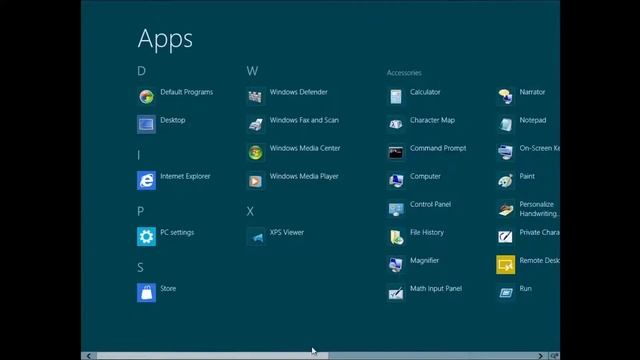The image size is (640, 360).
Task: Click the scrollbar left arrow
Action: (x=89, y=356)
